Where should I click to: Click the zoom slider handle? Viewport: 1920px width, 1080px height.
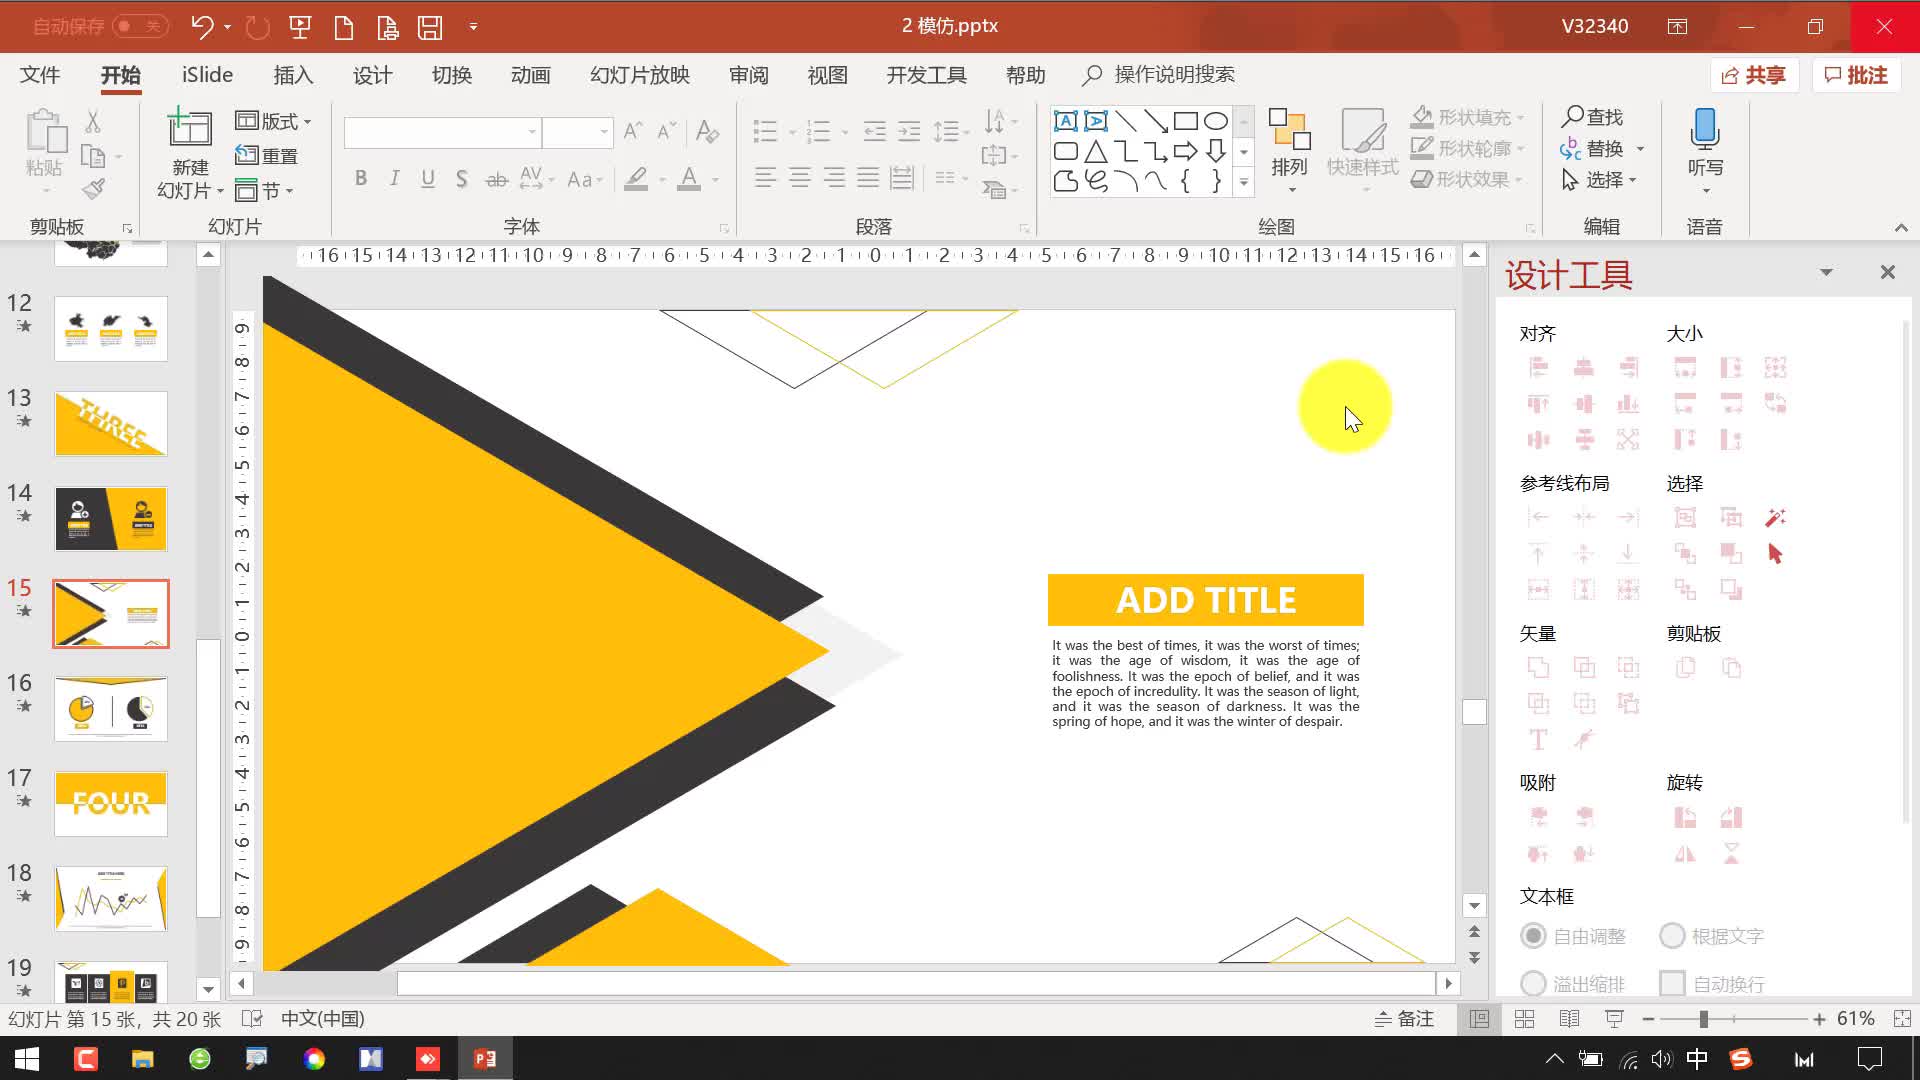pyautogui.click(x=1703, y=1019)
